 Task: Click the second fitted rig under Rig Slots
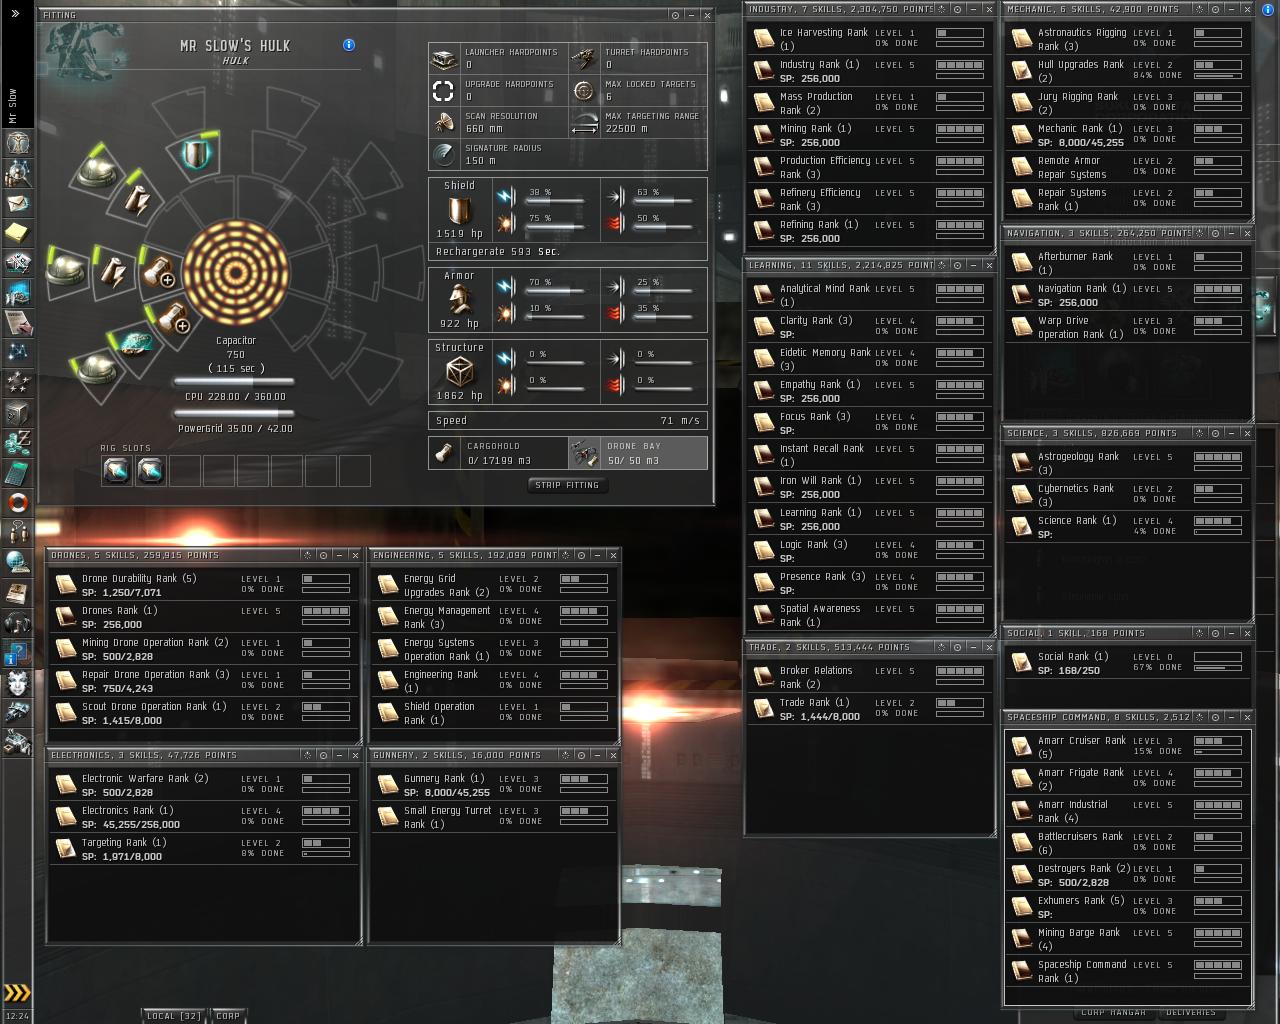pyautogui.click(x=151, y=470)
